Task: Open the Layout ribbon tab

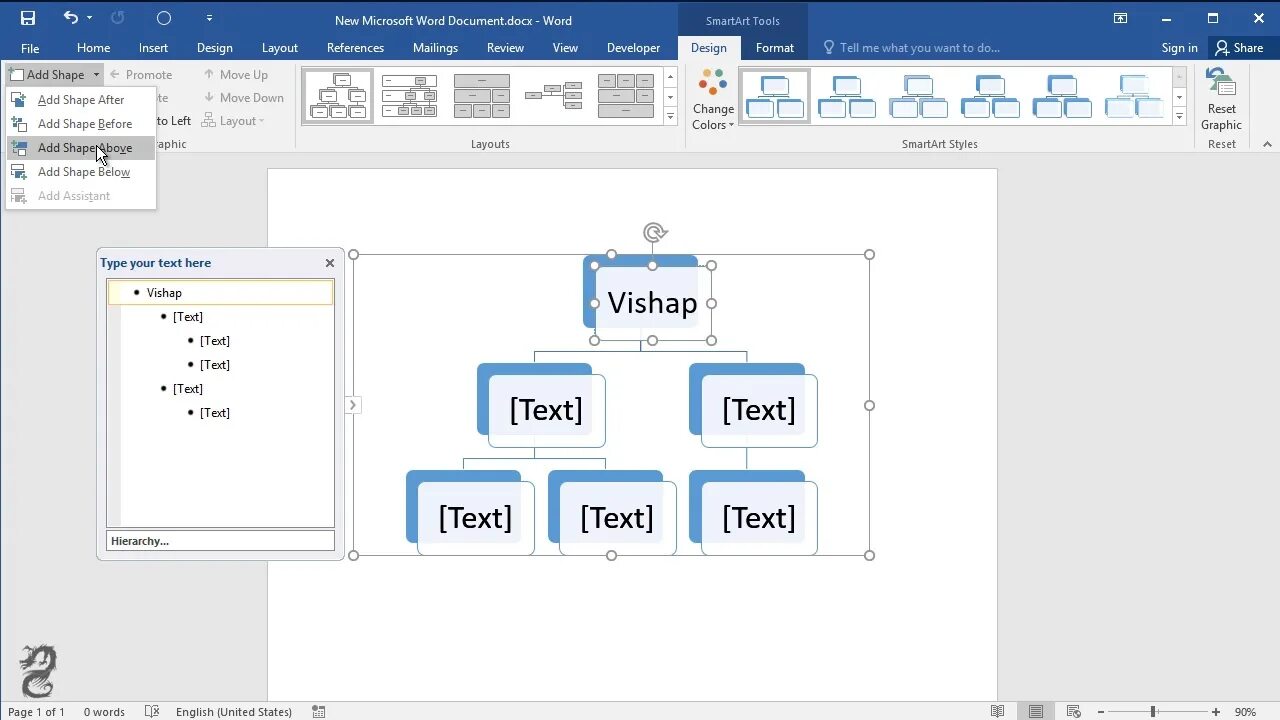Action: coord(280,48)
